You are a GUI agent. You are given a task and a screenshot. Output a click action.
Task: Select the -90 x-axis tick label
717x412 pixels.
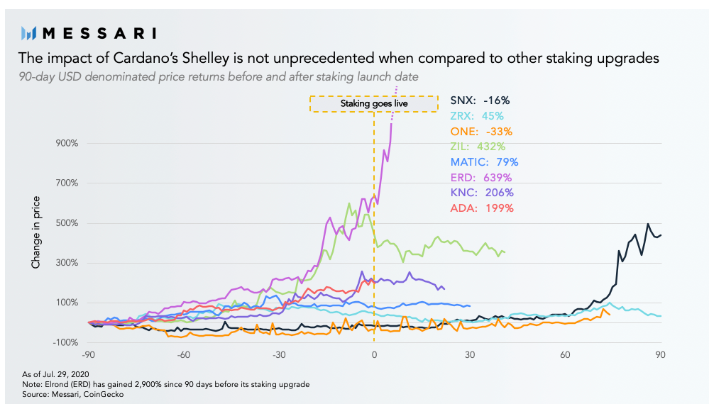point(89,355)
